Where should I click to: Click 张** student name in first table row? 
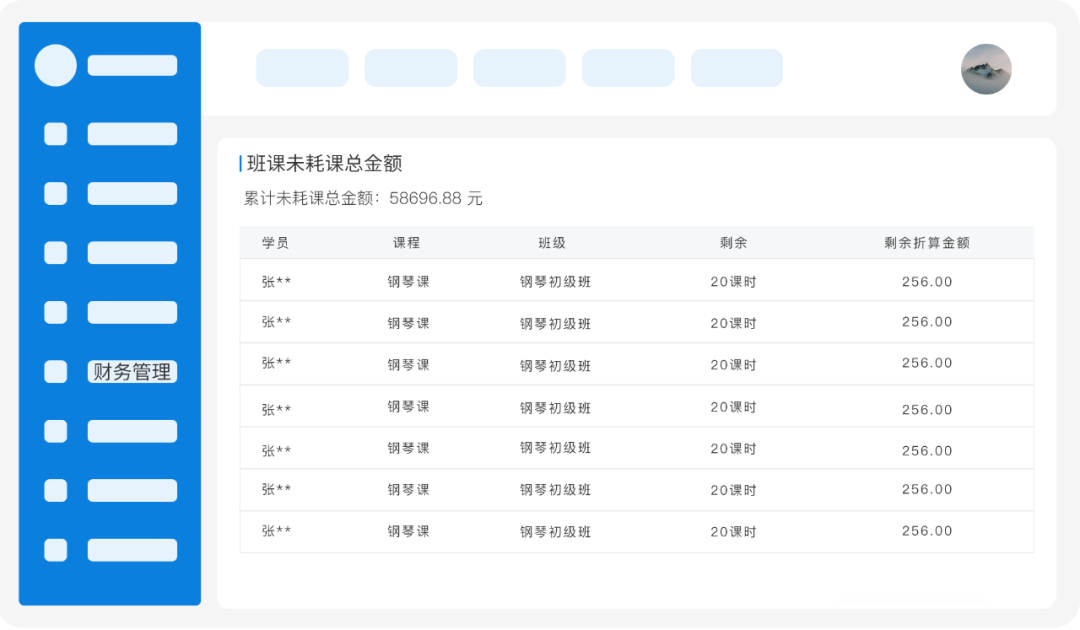point(277,282)
